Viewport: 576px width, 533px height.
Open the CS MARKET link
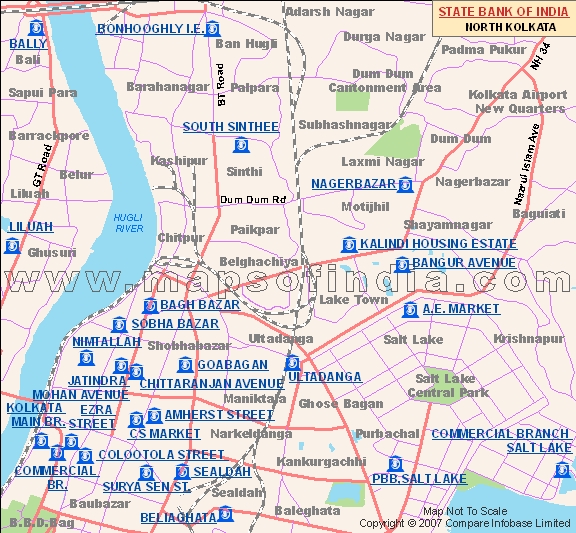pos(165,434)
